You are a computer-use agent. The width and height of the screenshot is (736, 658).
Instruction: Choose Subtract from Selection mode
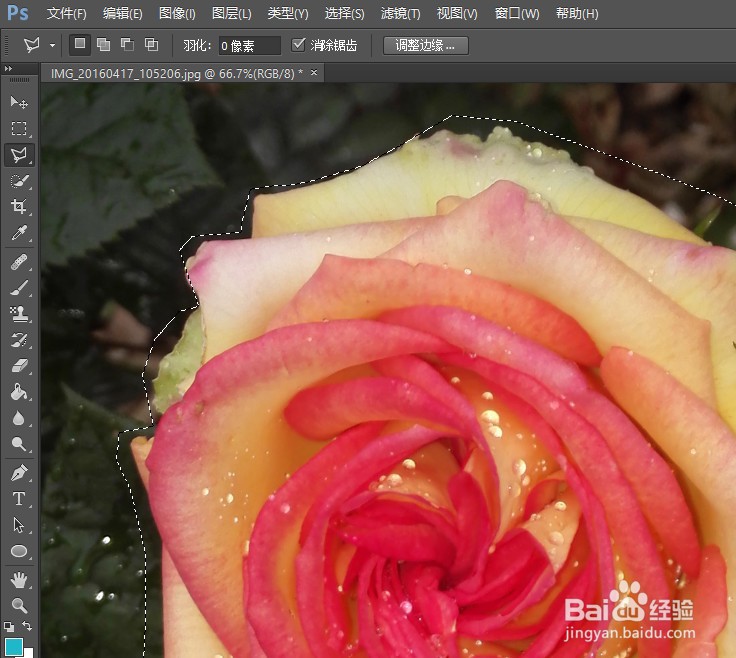coord(127,45)
